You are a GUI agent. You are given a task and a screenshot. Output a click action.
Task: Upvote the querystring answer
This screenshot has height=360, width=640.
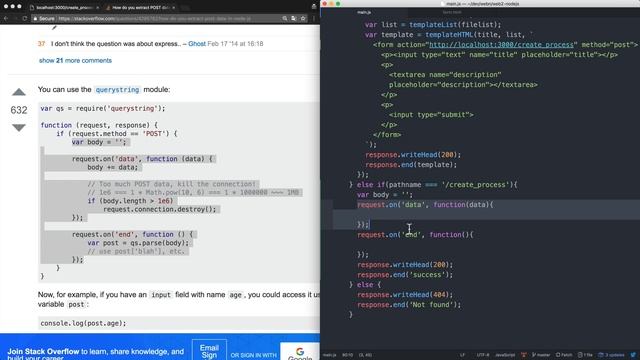tap(19, 92)
